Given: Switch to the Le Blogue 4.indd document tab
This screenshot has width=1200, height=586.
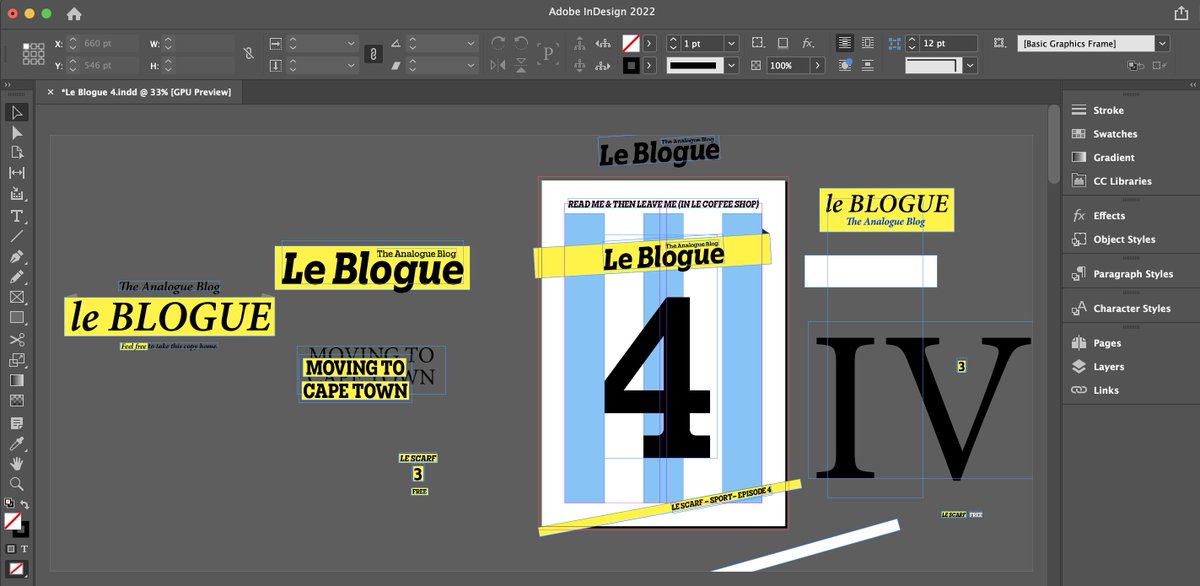Looking at the screenshot, I should coord(146,92).
